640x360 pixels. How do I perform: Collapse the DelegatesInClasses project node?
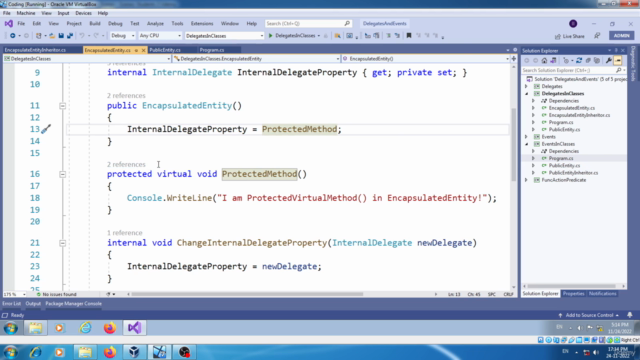(526, 94)
